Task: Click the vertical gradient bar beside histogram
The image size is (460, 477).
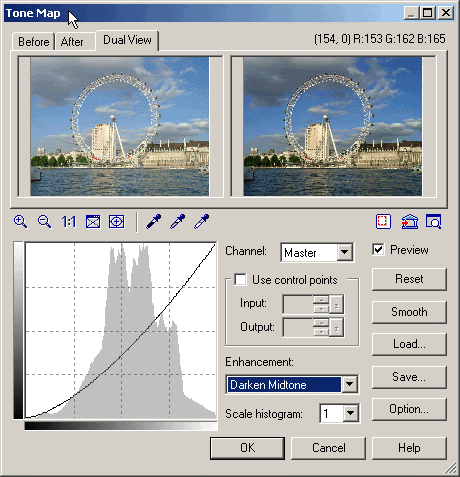Action: 18,330
